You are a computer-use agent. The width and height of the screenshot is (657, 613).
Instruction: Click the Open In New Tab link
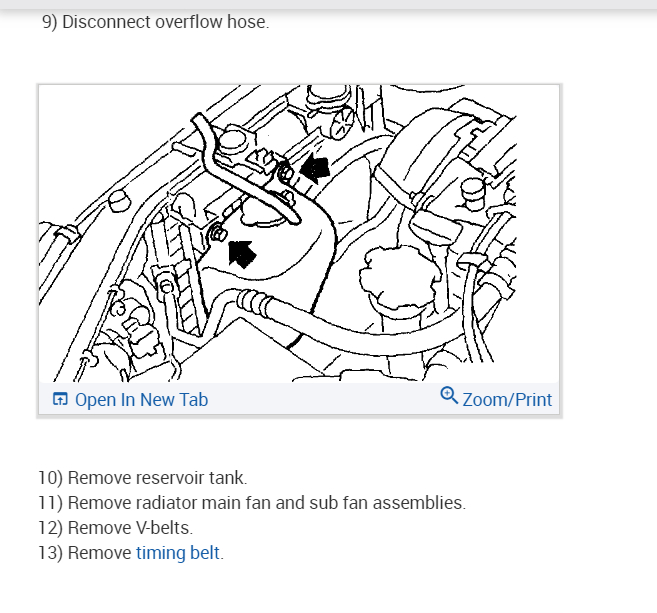(130, 400)
